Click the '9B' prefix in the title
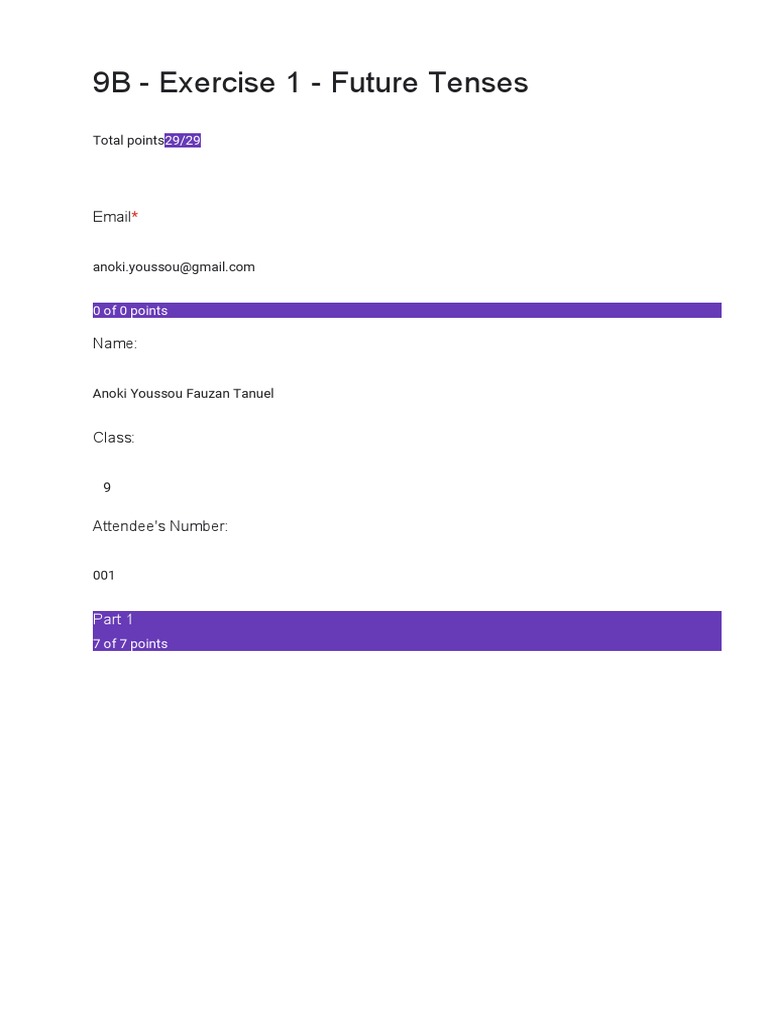The width and height of the screenshot is (768, 1024). pyautogui.click(x=112, y=83)
